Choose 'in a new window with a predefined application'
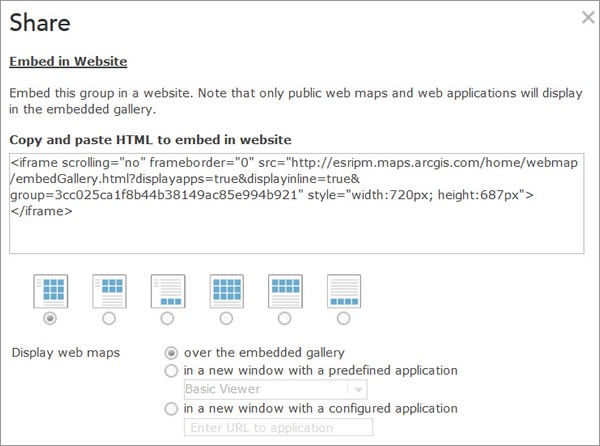Screen dimensions: 600x446 (x=172, y=370)
